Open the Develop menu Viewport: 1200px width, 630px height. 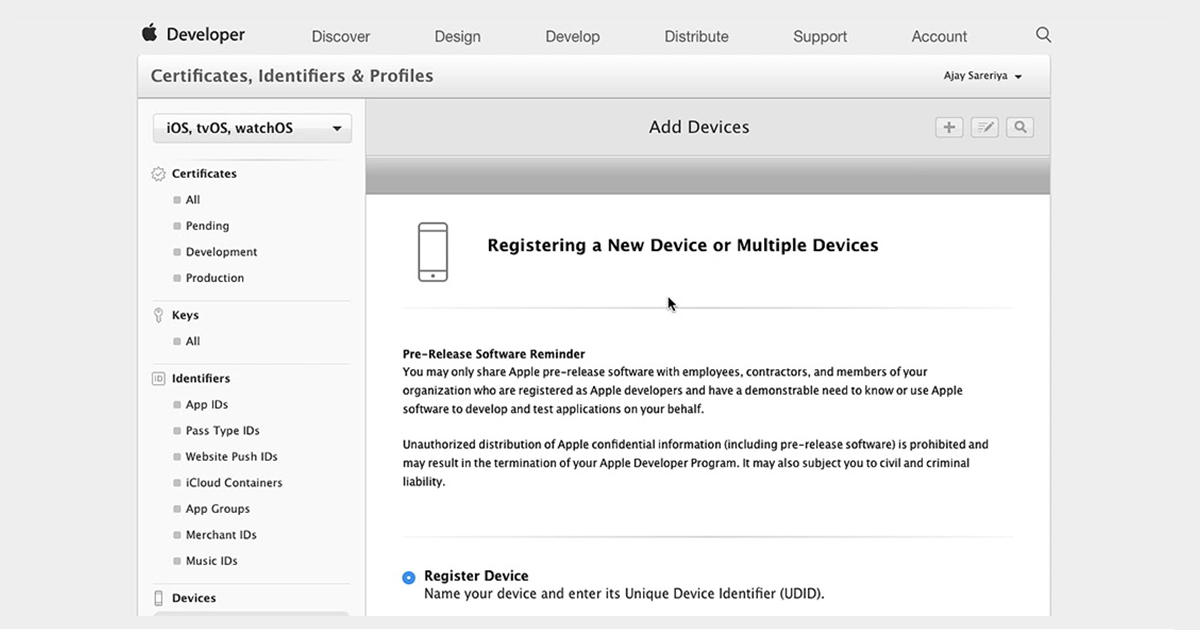tap(573, 36)
